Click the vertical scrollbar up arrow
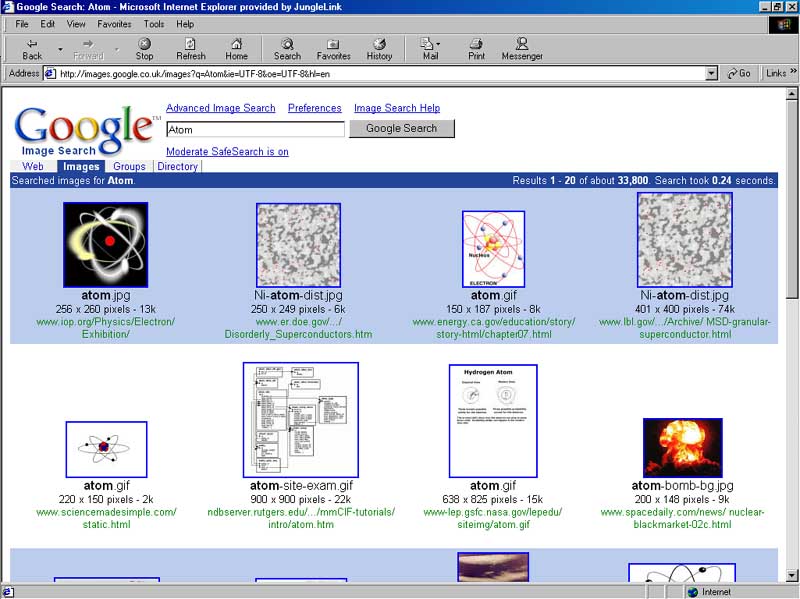Viewport: 800px width, 599px height. (x=791, y=94)
